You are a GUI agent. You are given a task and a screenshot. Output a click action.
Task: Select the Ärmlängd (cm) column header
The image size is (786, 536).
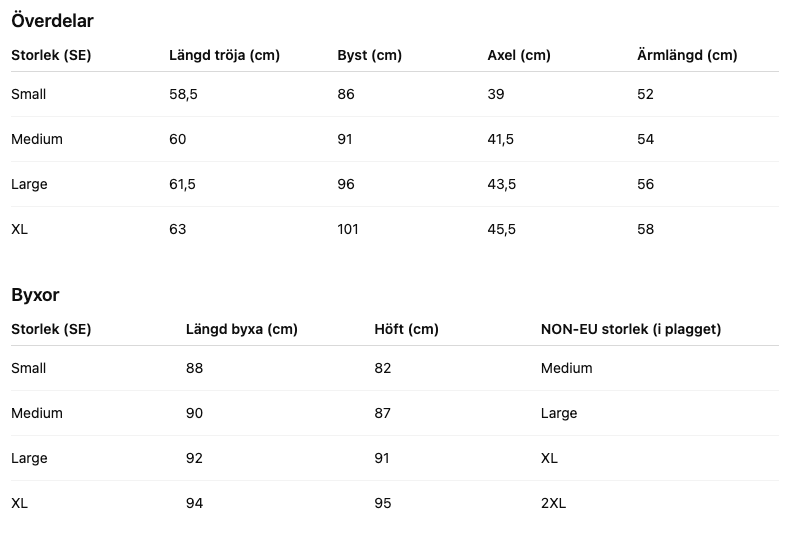[686, 55]
